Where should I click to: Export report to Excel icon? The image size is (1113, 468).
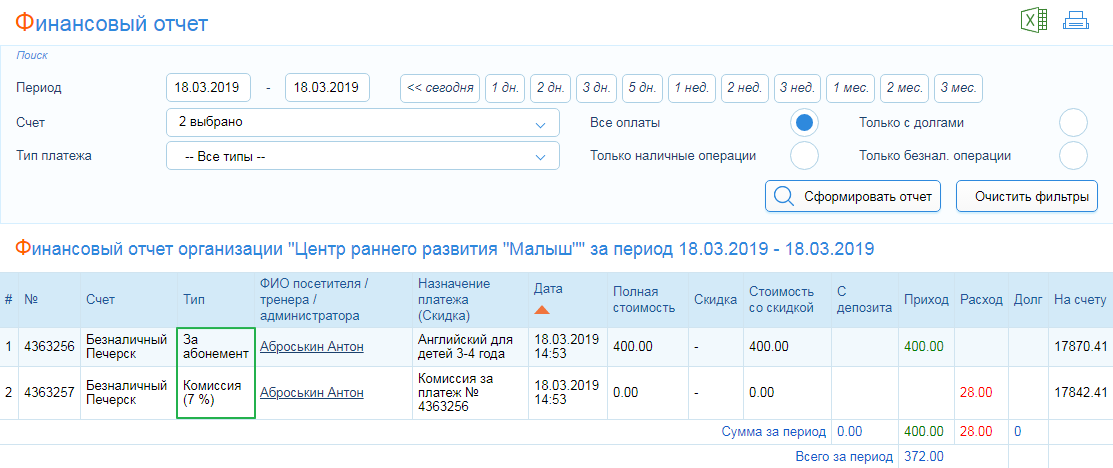1034,21
